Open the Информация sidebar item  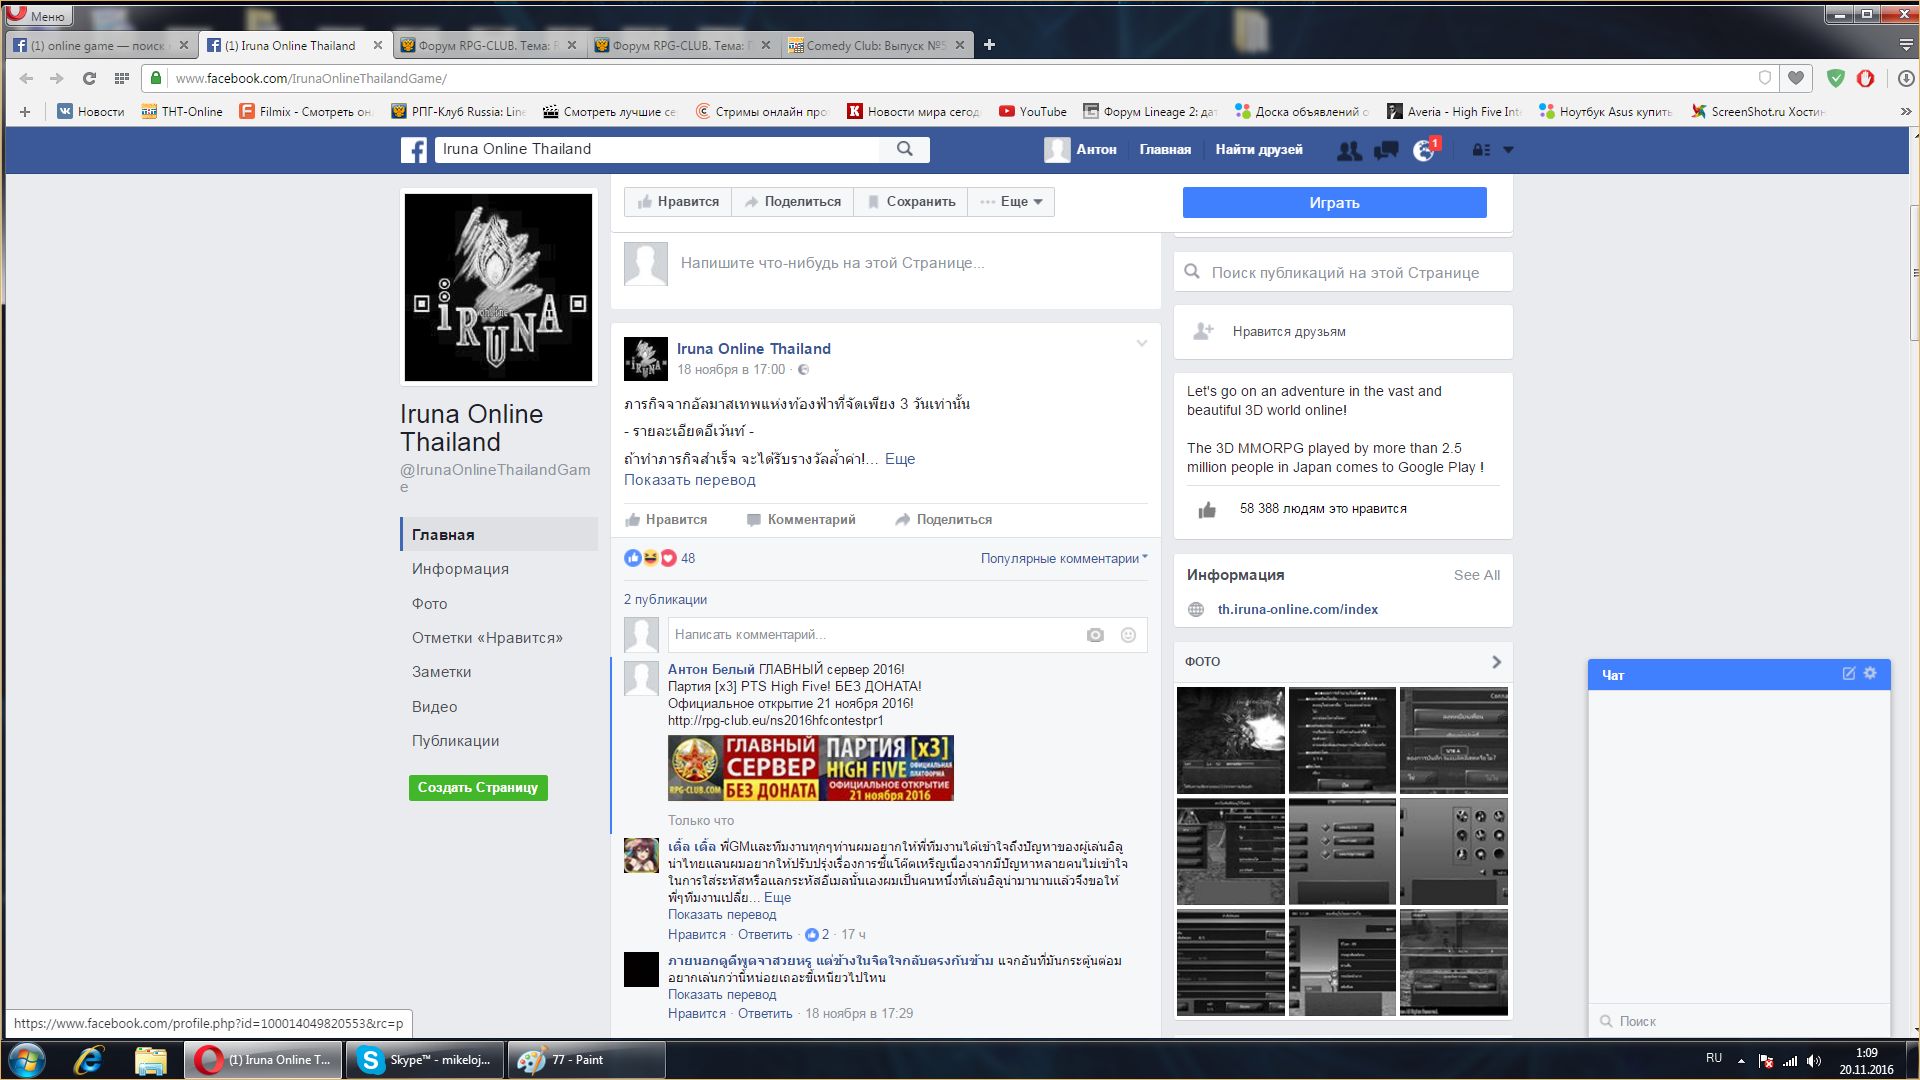tap(460, 569)
